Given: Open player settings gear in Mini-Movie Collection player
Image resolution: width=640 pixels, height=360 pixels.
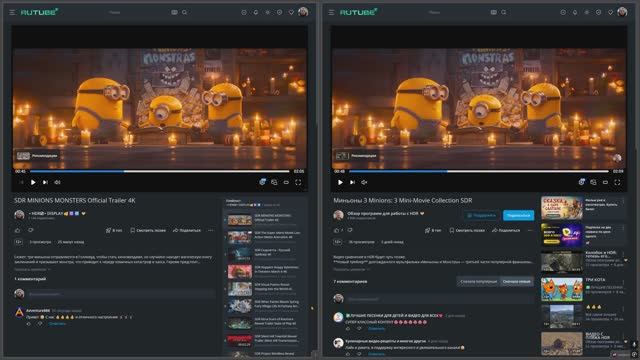Looking at the screenshot, I should [x=582, y=182].
